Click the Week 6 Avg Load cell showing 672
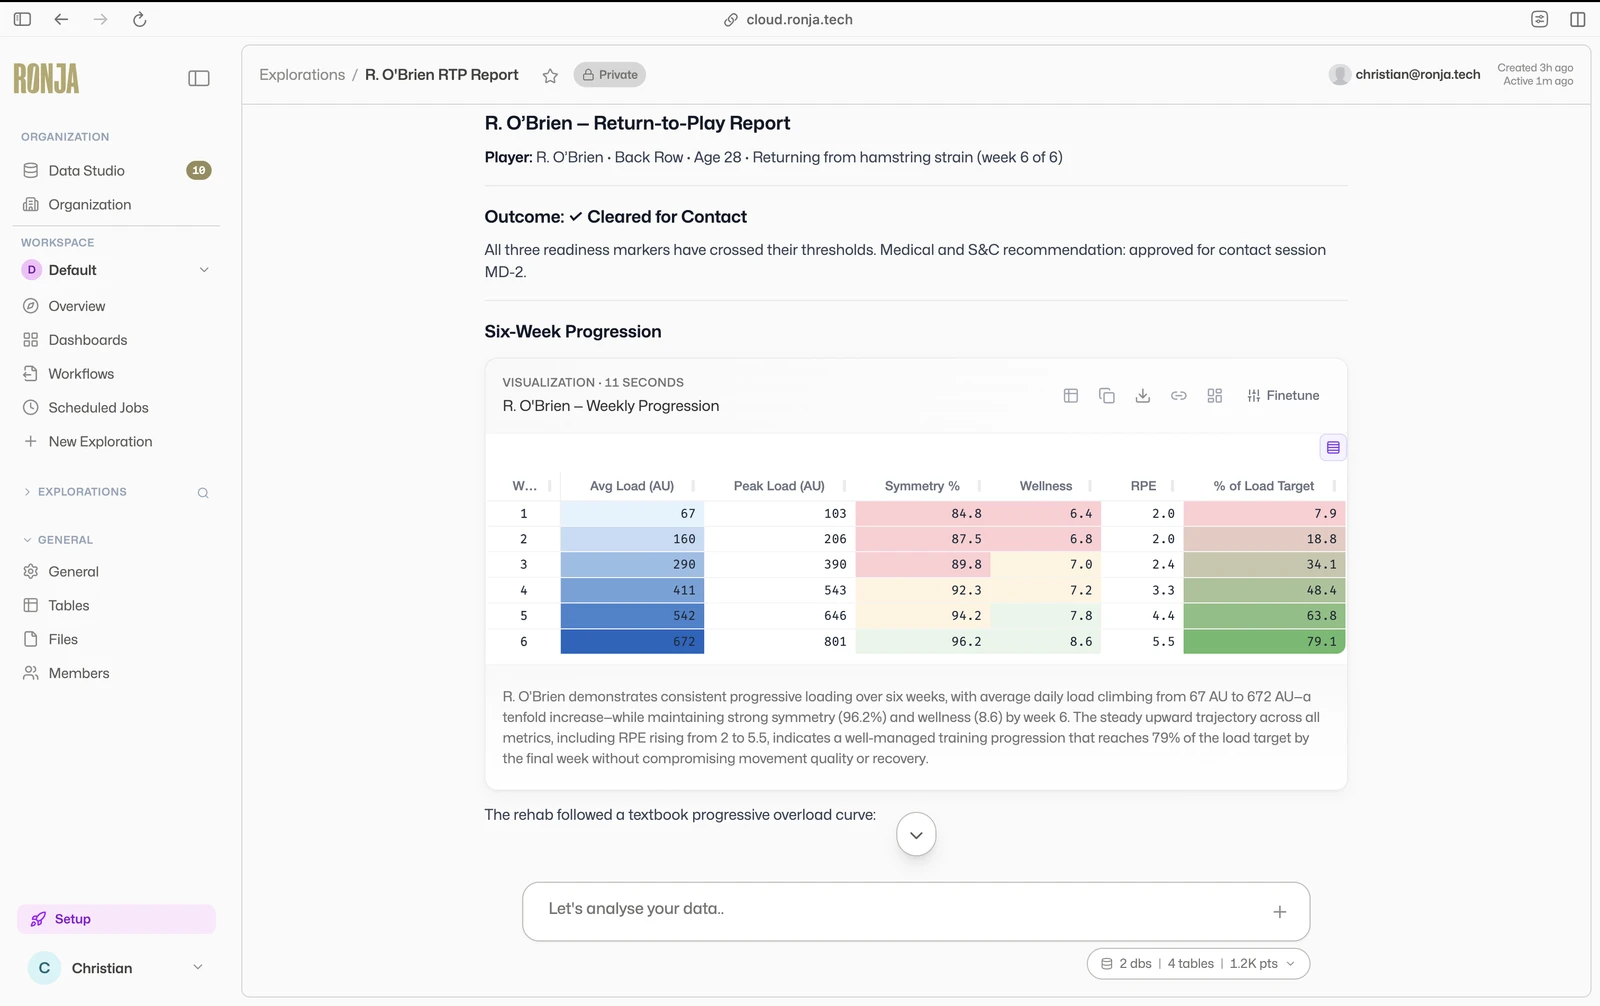 [x=632, y=641]
